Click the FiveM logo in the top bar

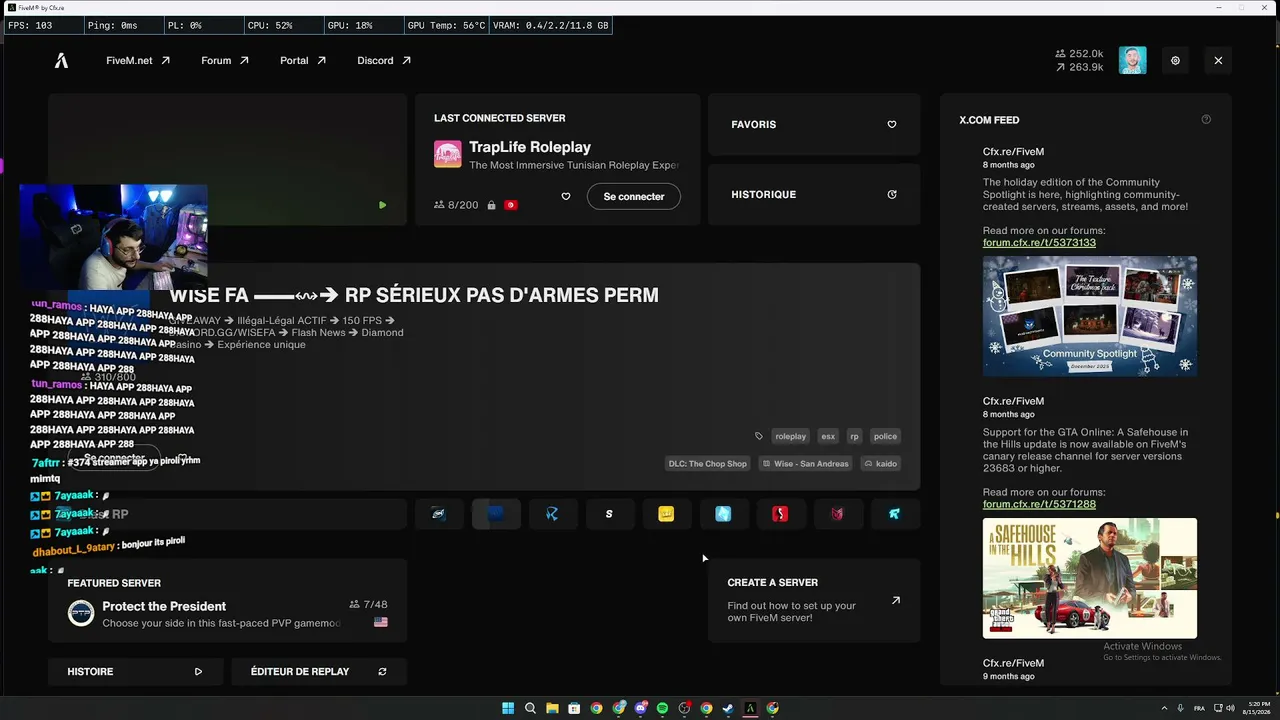[61, 61]
